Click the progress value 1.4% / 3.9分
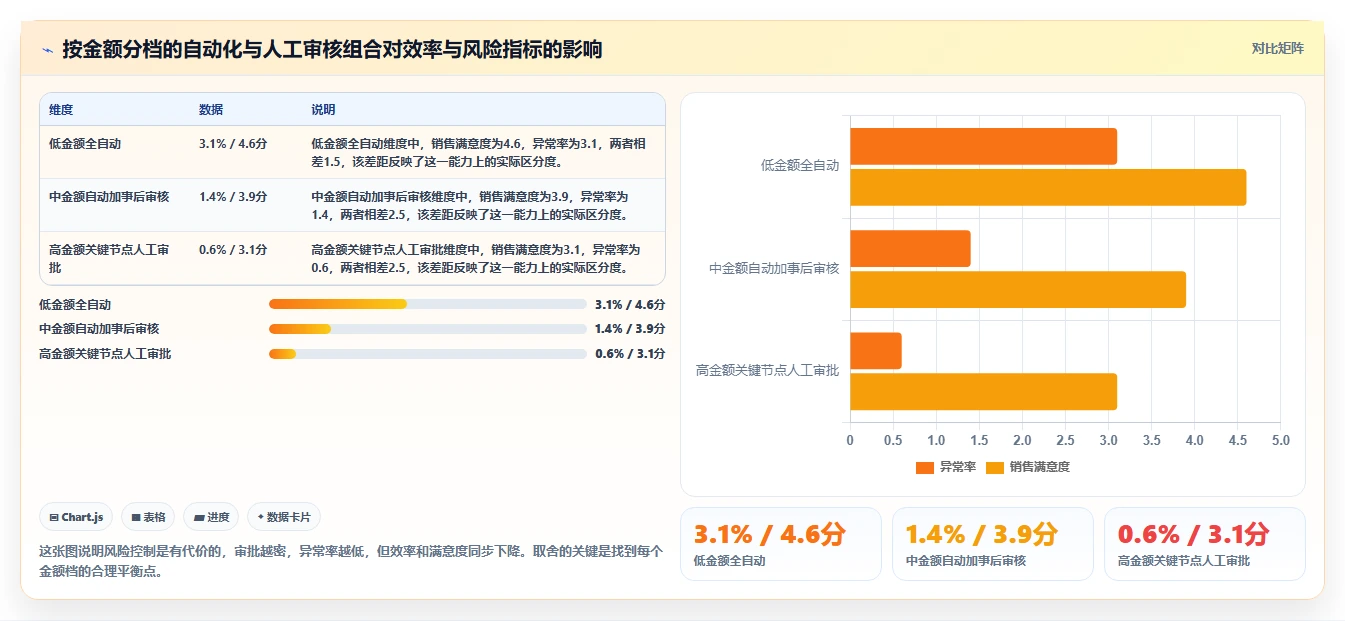Image resolution: width=1345 pixels, height=621 pixels. click(x=630, y=329)
